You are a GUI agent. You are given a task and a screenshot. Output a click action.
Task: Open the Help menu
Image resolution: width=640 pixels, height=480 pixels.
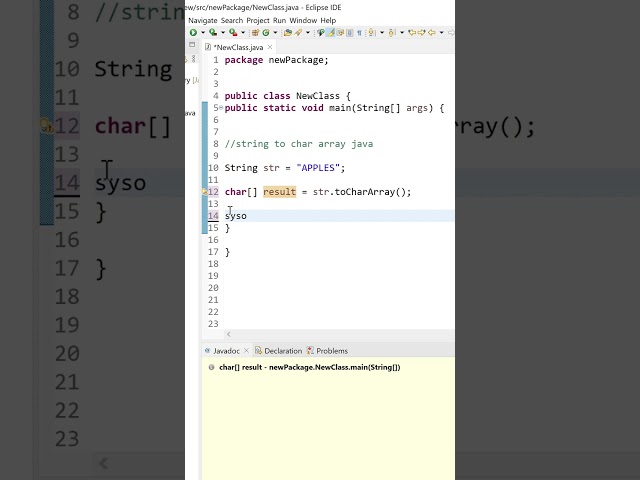(x=328, y=20)
